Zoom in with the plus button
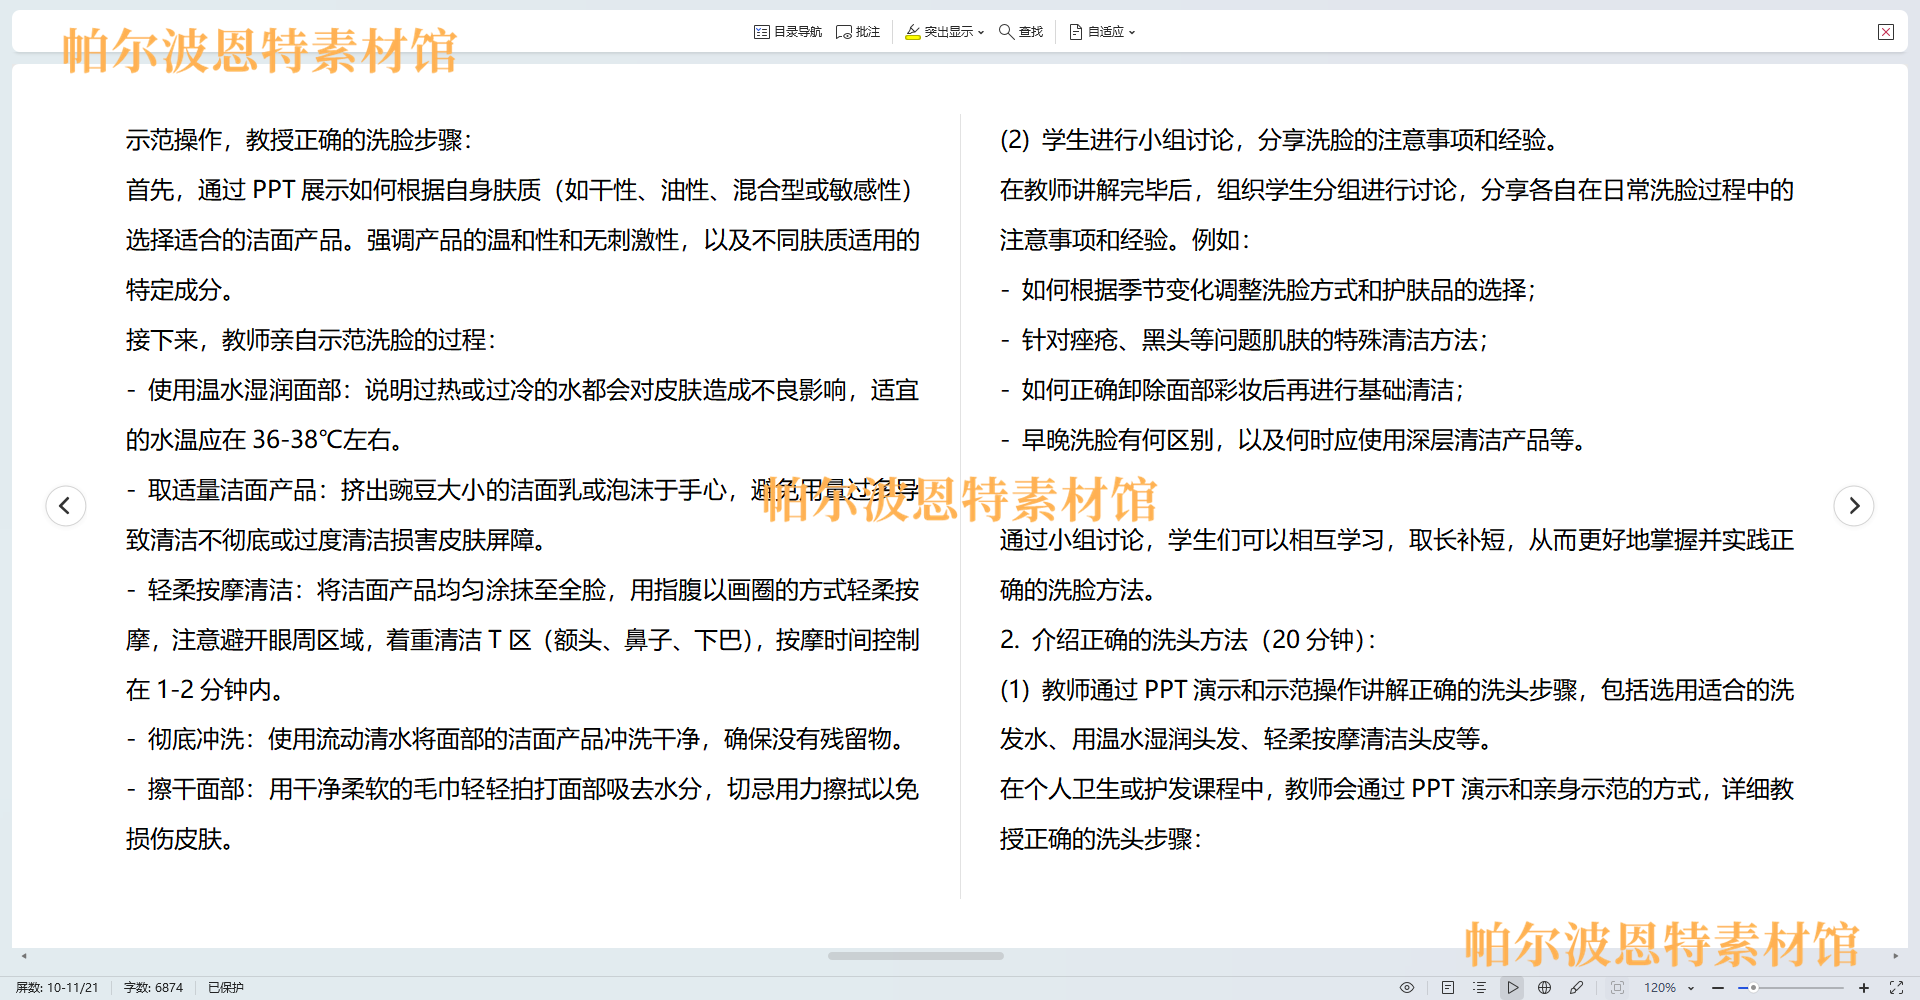 point(1864,987)
